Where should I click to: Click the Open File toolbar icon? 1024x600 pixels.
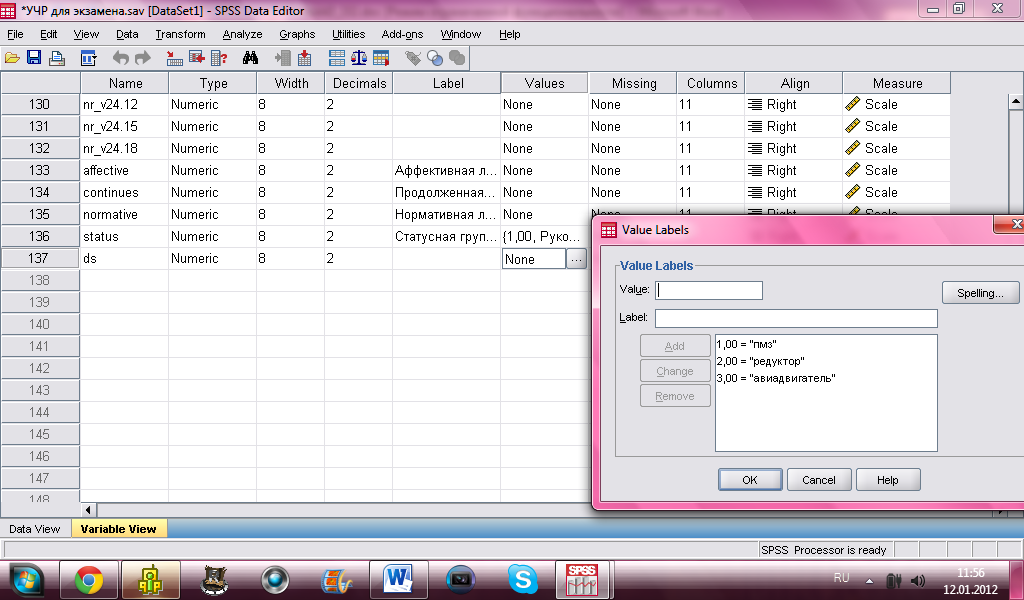12,58
